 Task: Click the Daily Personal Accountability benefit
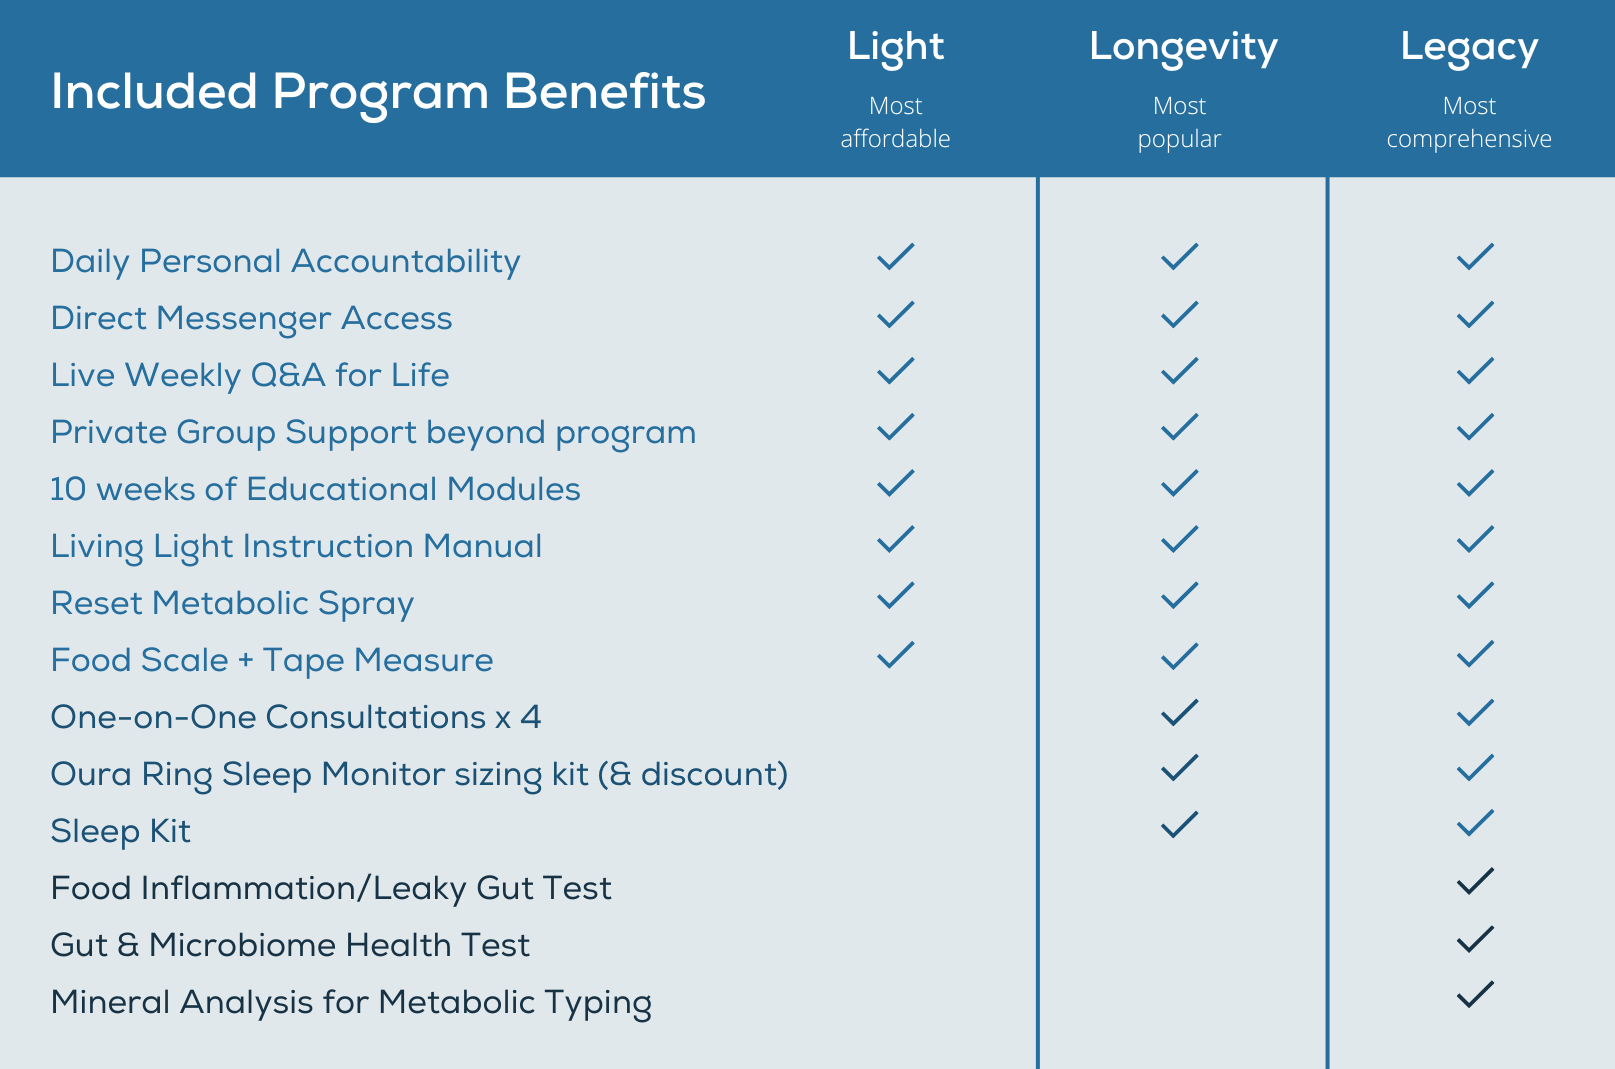pyautogui.click(x=285, y=261)
